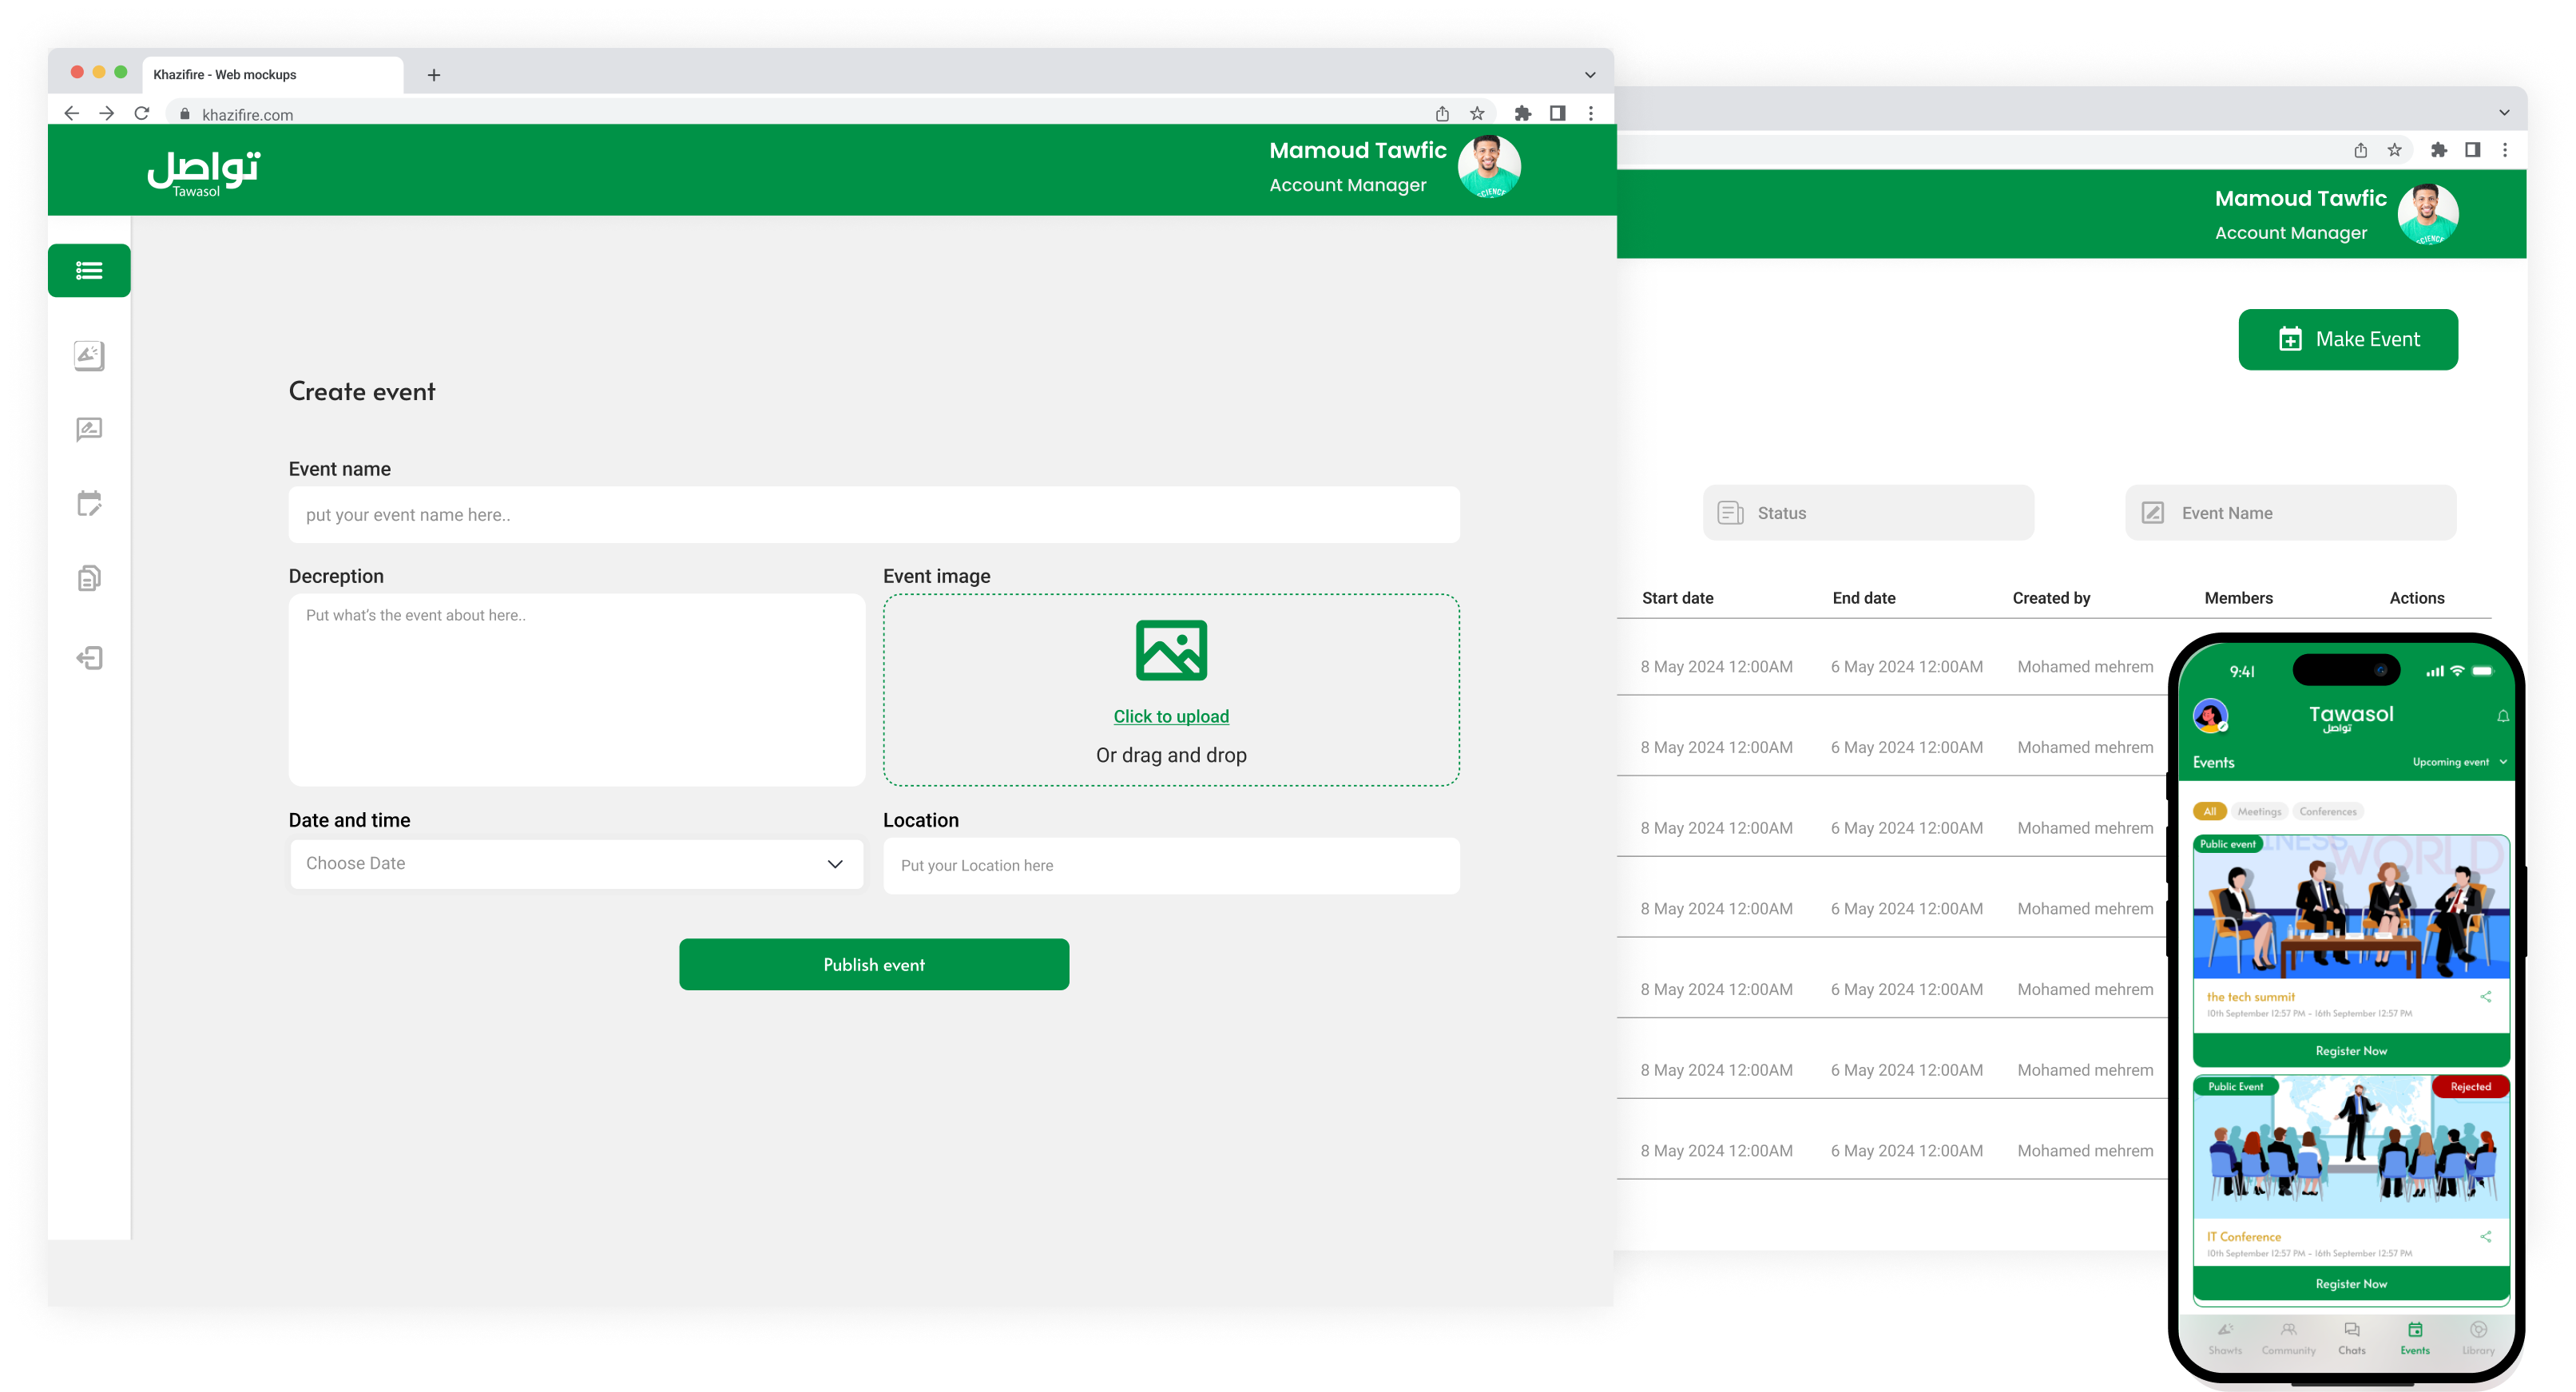The image size is (2576, 1392).
Task: Open the chat-edit icon in the left sidebar
Action: 89,429
